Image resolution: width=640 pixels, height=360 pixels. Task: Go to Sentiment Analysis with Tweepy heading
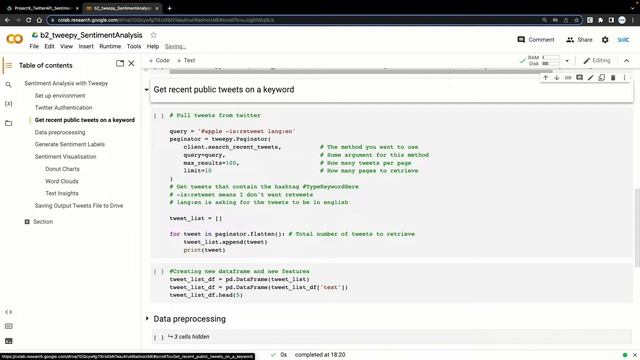[x=66, y=83]
